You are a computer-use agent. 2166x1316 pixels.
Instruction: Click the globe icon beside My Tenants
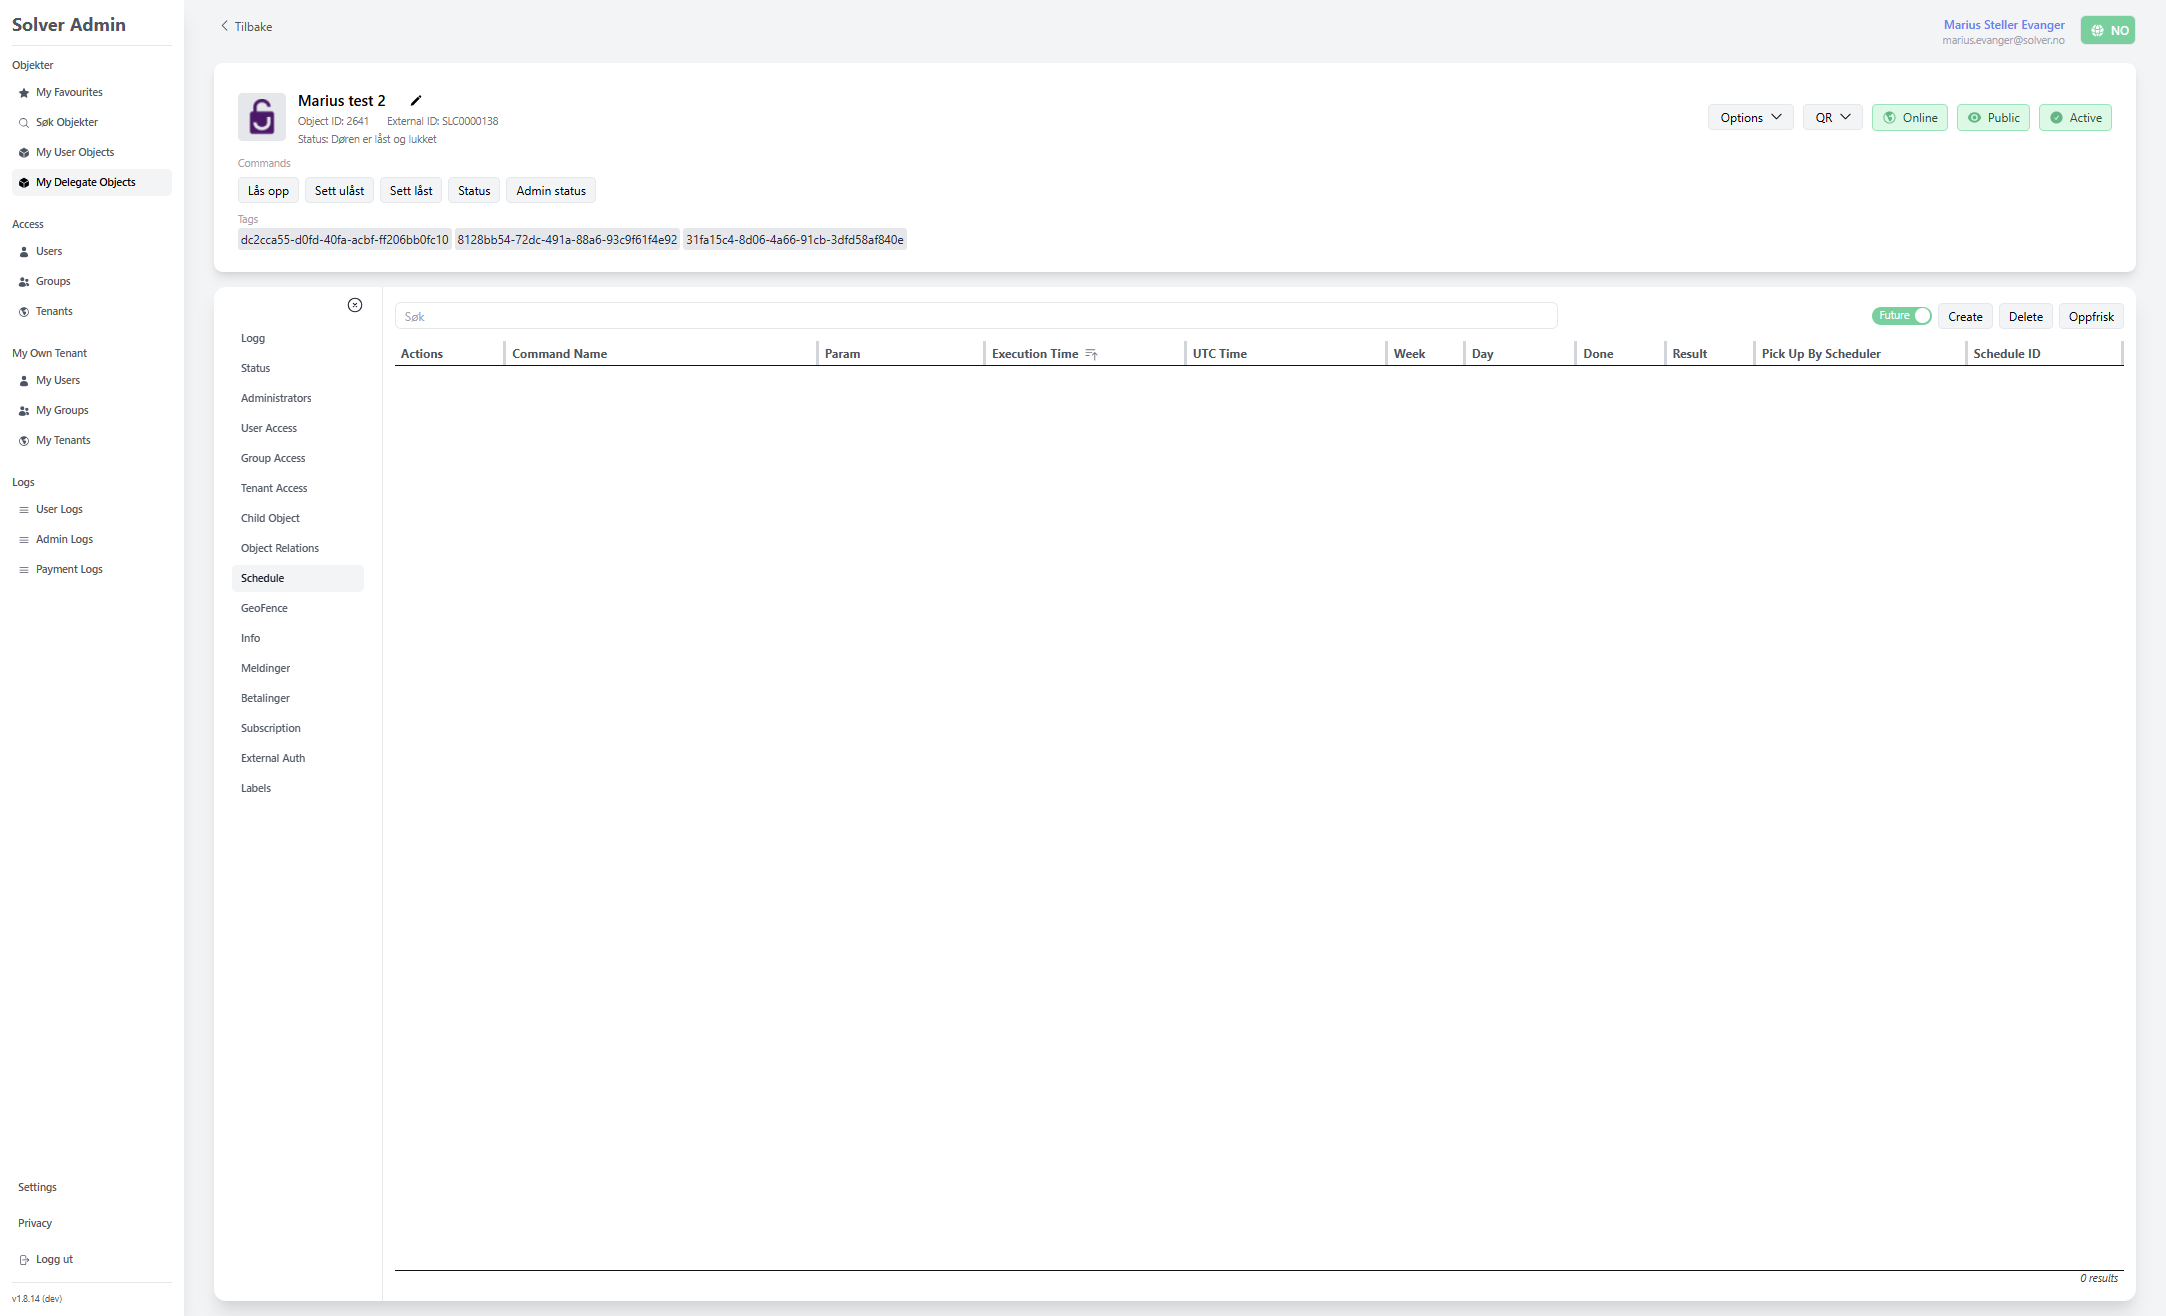click(x=24, y=441)
